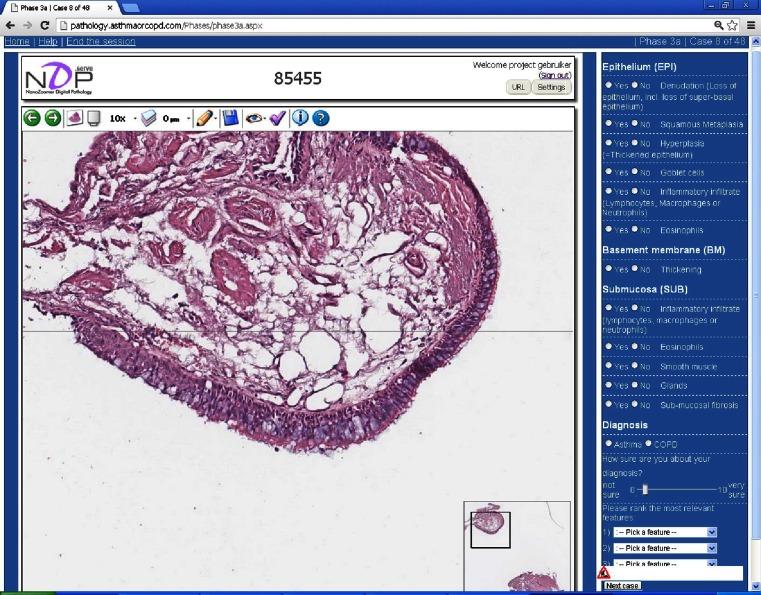Viewport: 761px width, 595px height.
Task: Select Yes for Denudation
Action: [x=609, y=85]
